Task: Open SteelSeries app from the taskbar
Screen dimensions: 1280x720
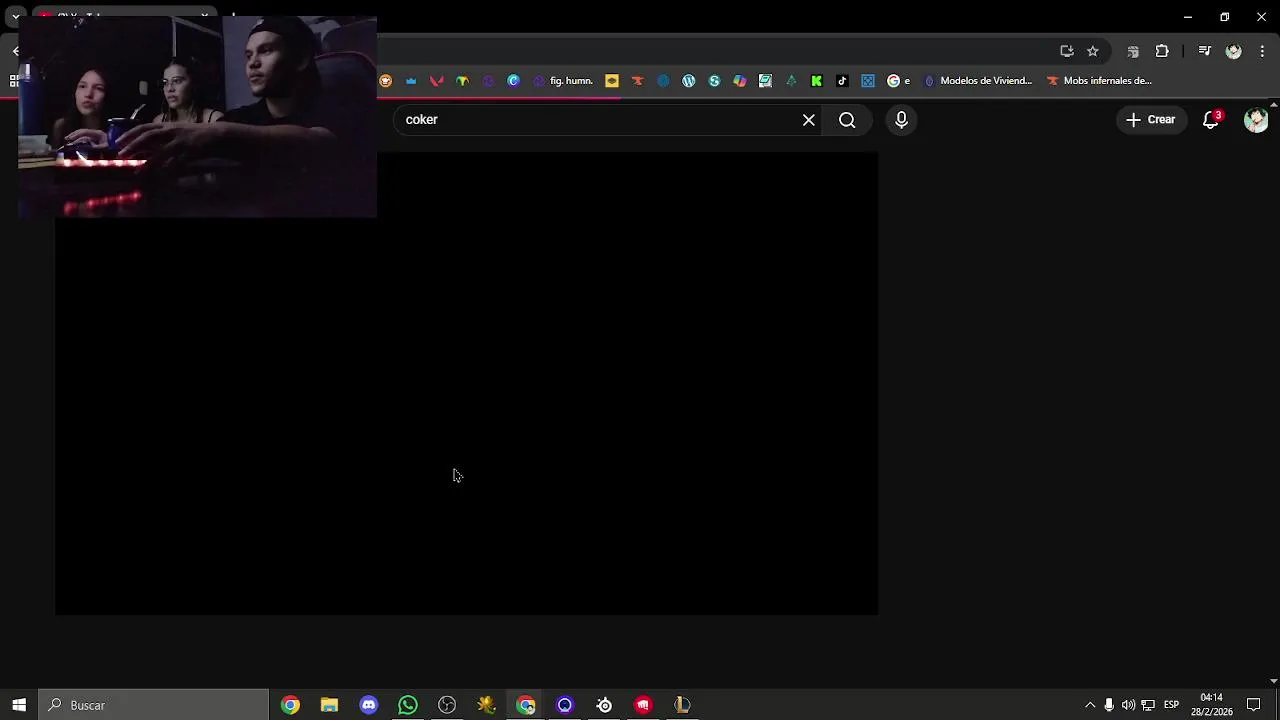Action: point(604,705)
